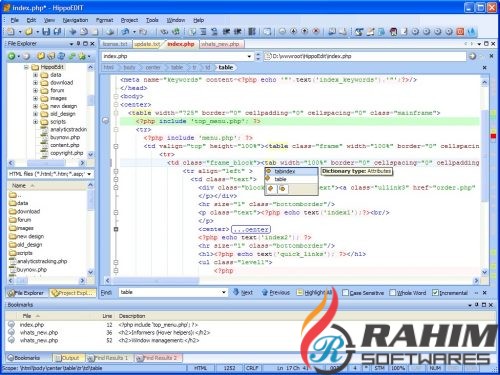The height and width of the screenshot is (375, 500).
Task: Select the body breadcrumb item
Action: 129,67
